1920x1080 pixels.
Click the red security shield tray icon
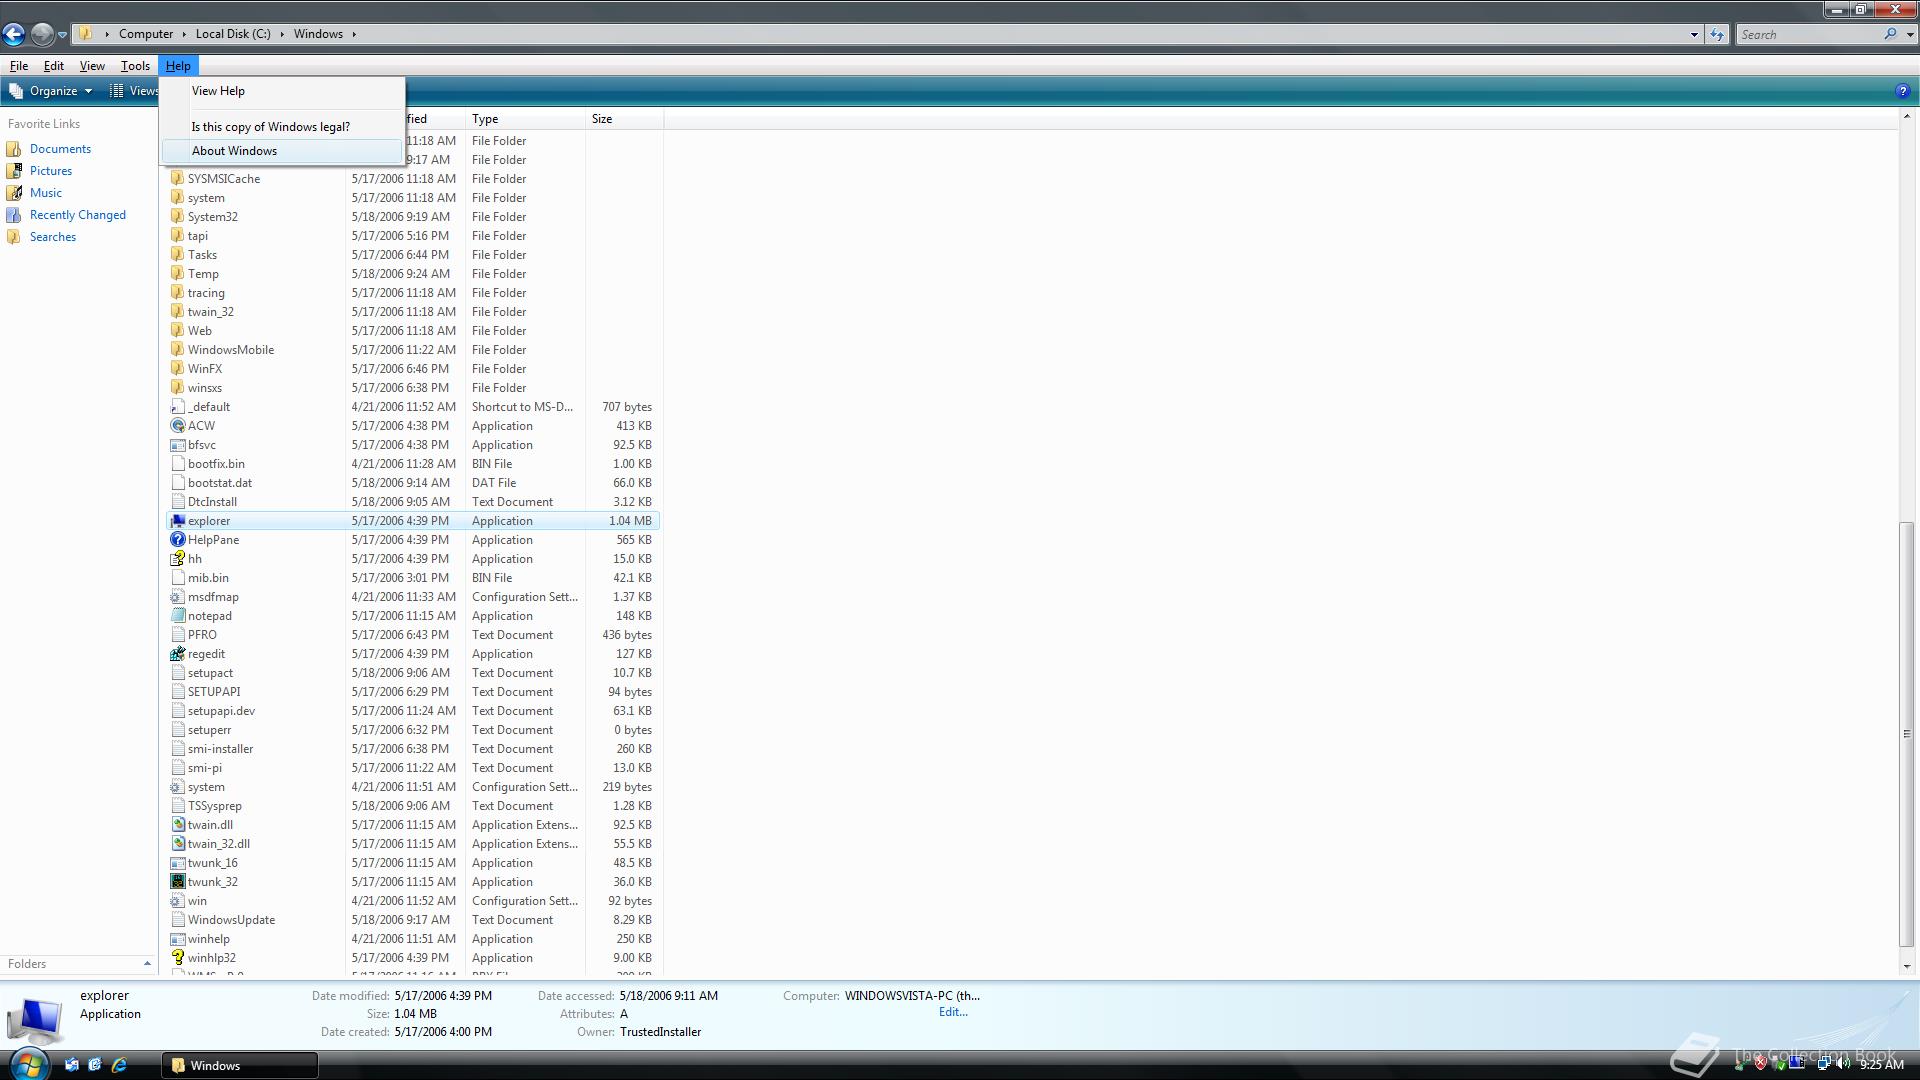pos(1761,1065)
